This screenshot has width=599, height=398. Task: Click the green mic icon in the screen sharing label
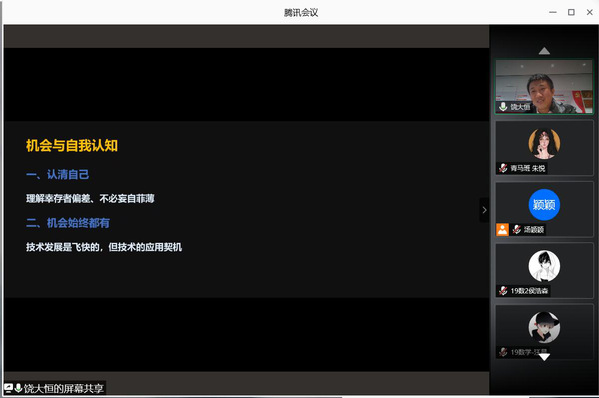pos(18,388)
